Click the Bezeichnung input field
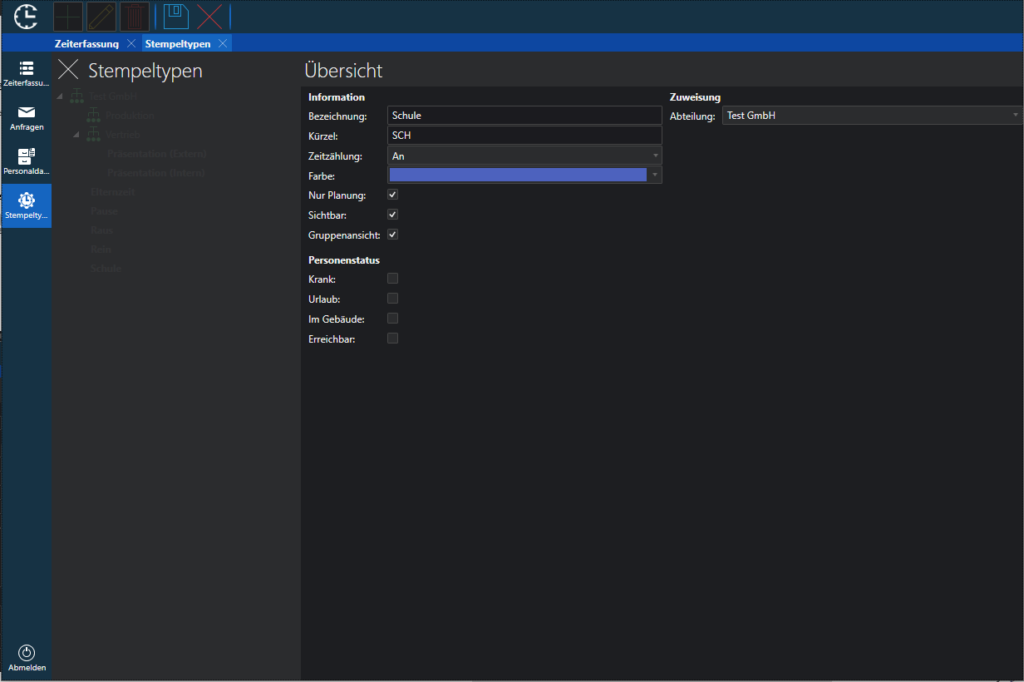This screenshot has height=682, width=1024. click(524, 116)
